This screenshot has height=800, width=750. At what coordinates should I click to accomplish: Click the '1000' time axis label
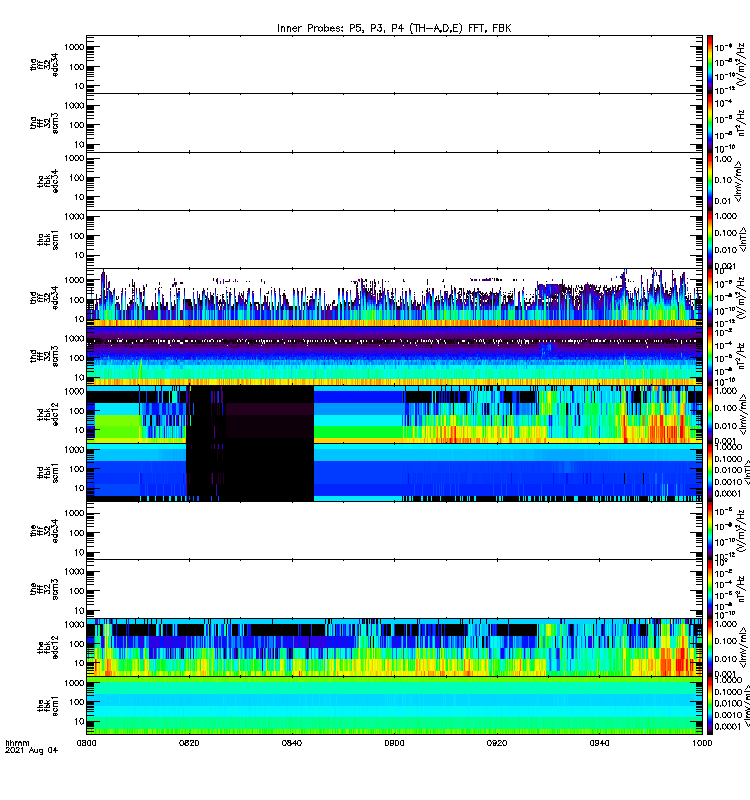pos(702,743)
